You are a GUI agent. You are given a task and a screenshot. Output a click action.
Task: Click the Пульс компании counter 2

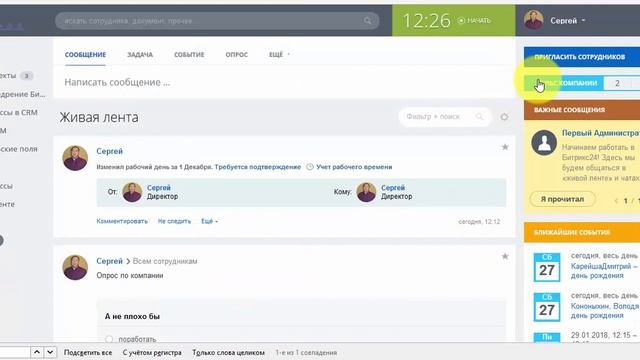pos(617,83)
